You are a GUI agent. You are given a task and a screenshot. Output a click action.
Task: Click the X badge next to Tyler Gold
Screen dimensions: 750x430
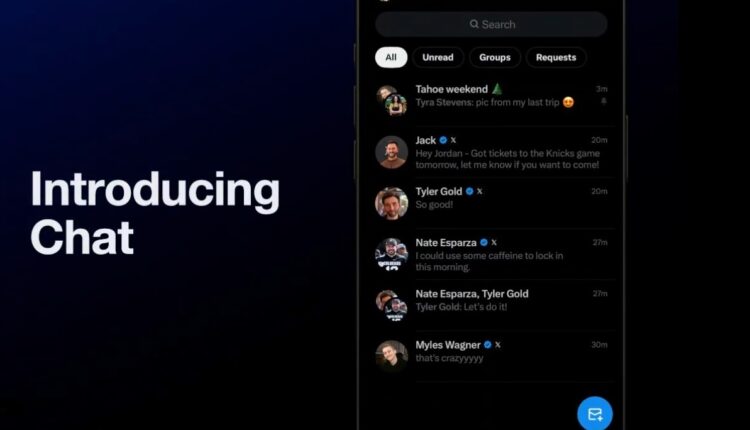coord(479,191)
